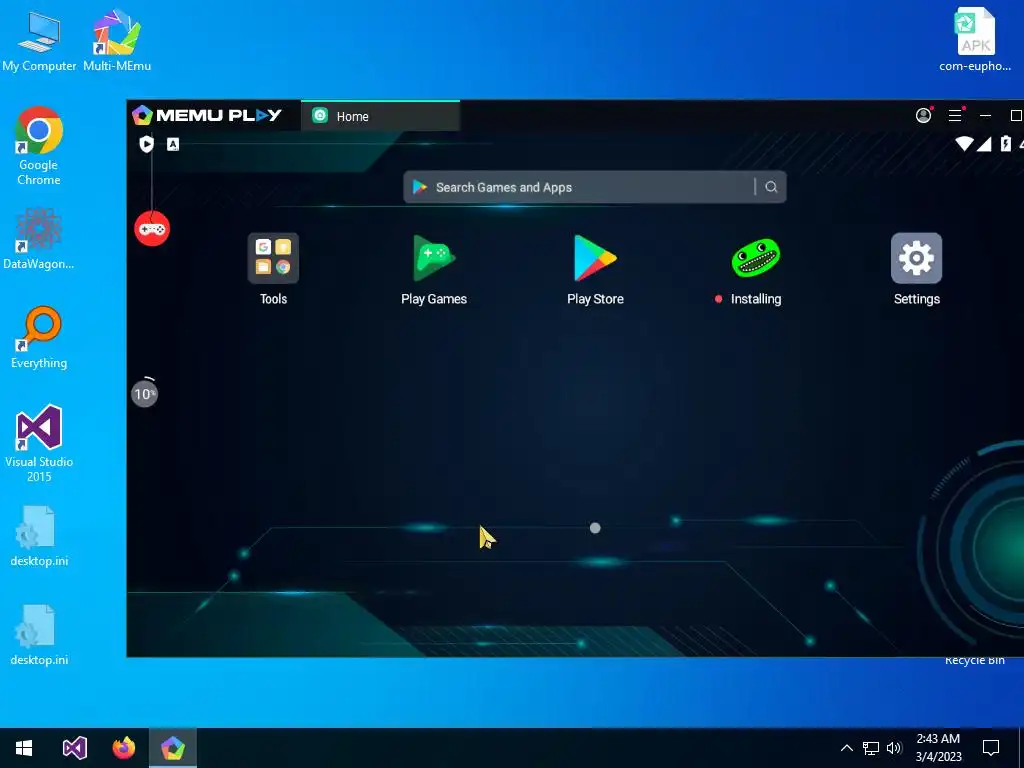Click the magnifier search icon
The height and width of the screenshot is (768, 1024).
tap(771, 187)
